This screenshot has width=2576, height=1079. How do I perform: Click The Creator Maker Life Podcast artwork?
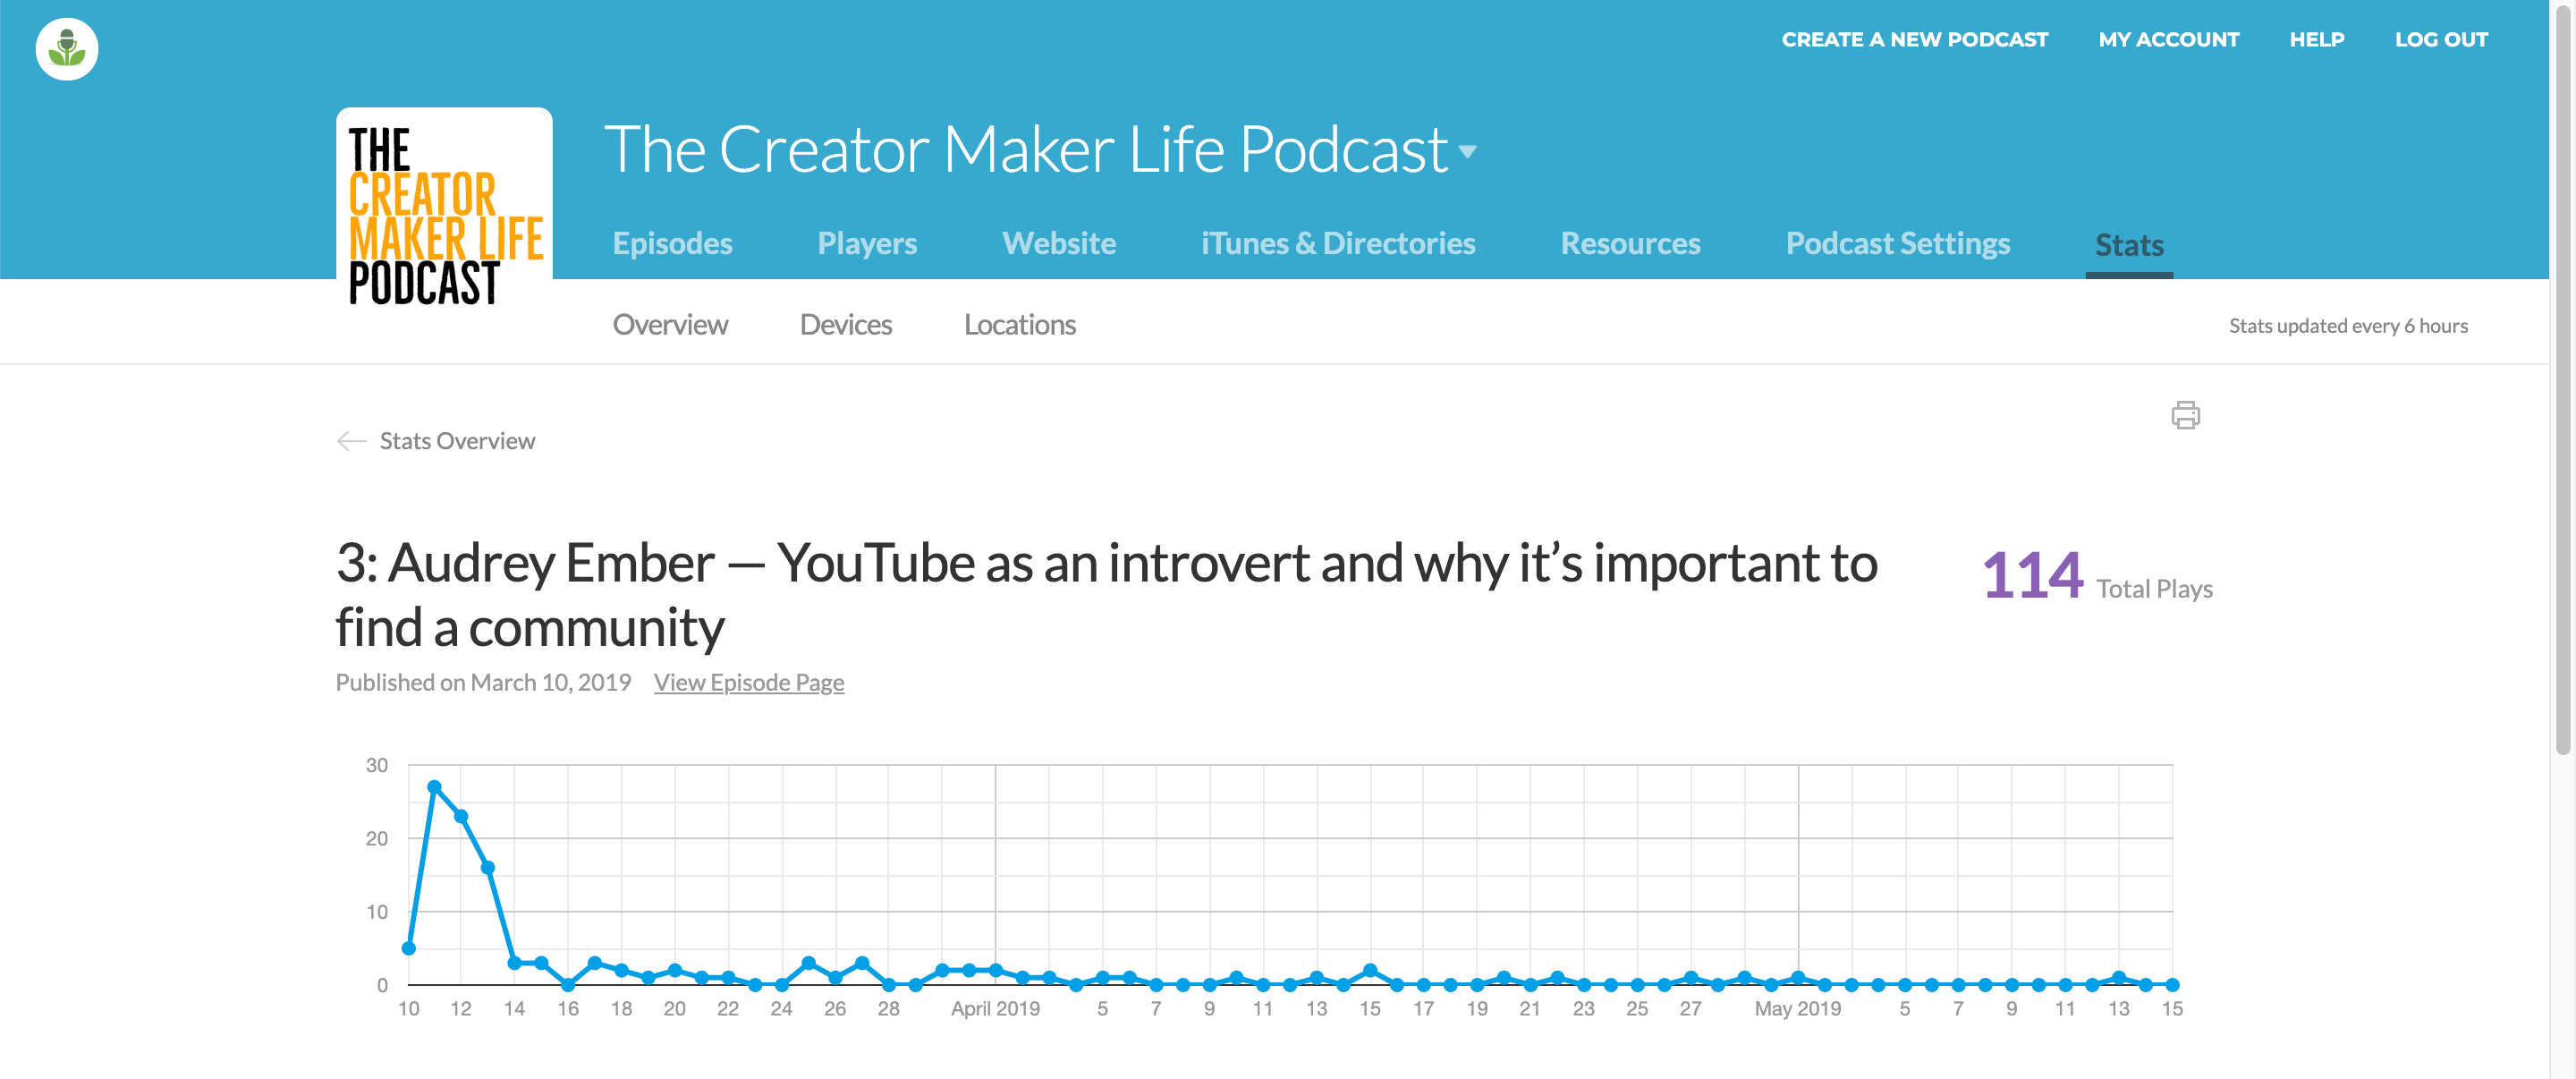pos(444,214)
